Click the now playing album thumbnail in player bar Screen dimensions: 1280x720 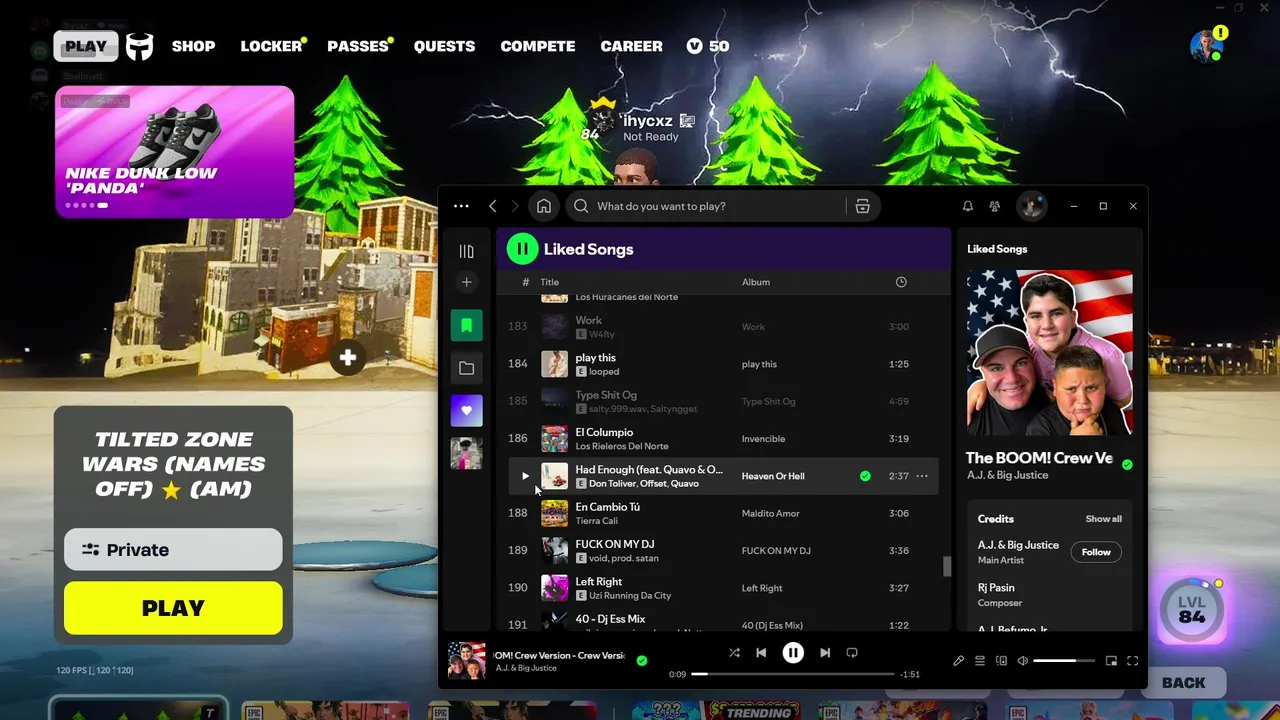[466, 661]
